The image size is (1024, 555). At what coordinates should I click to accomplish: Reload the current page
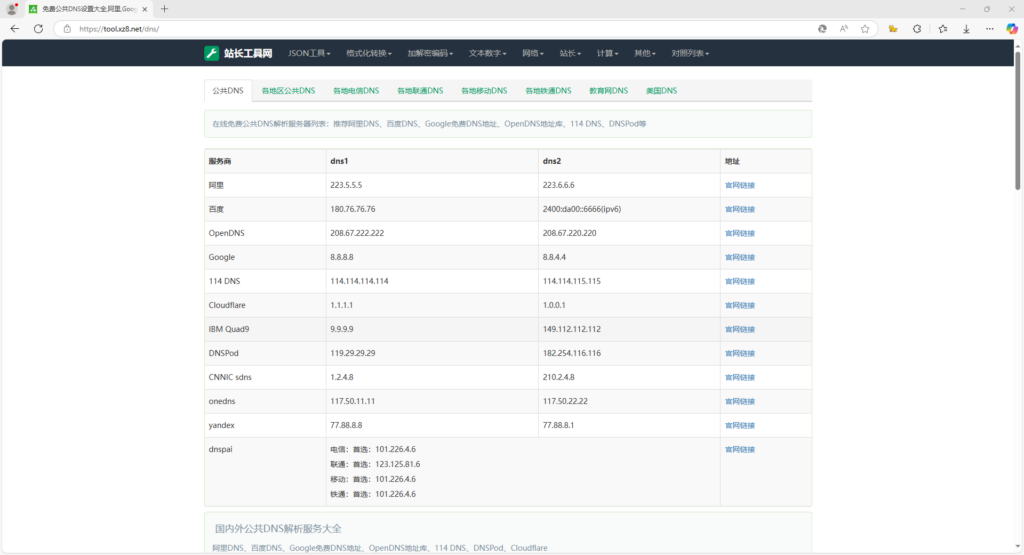39,29
